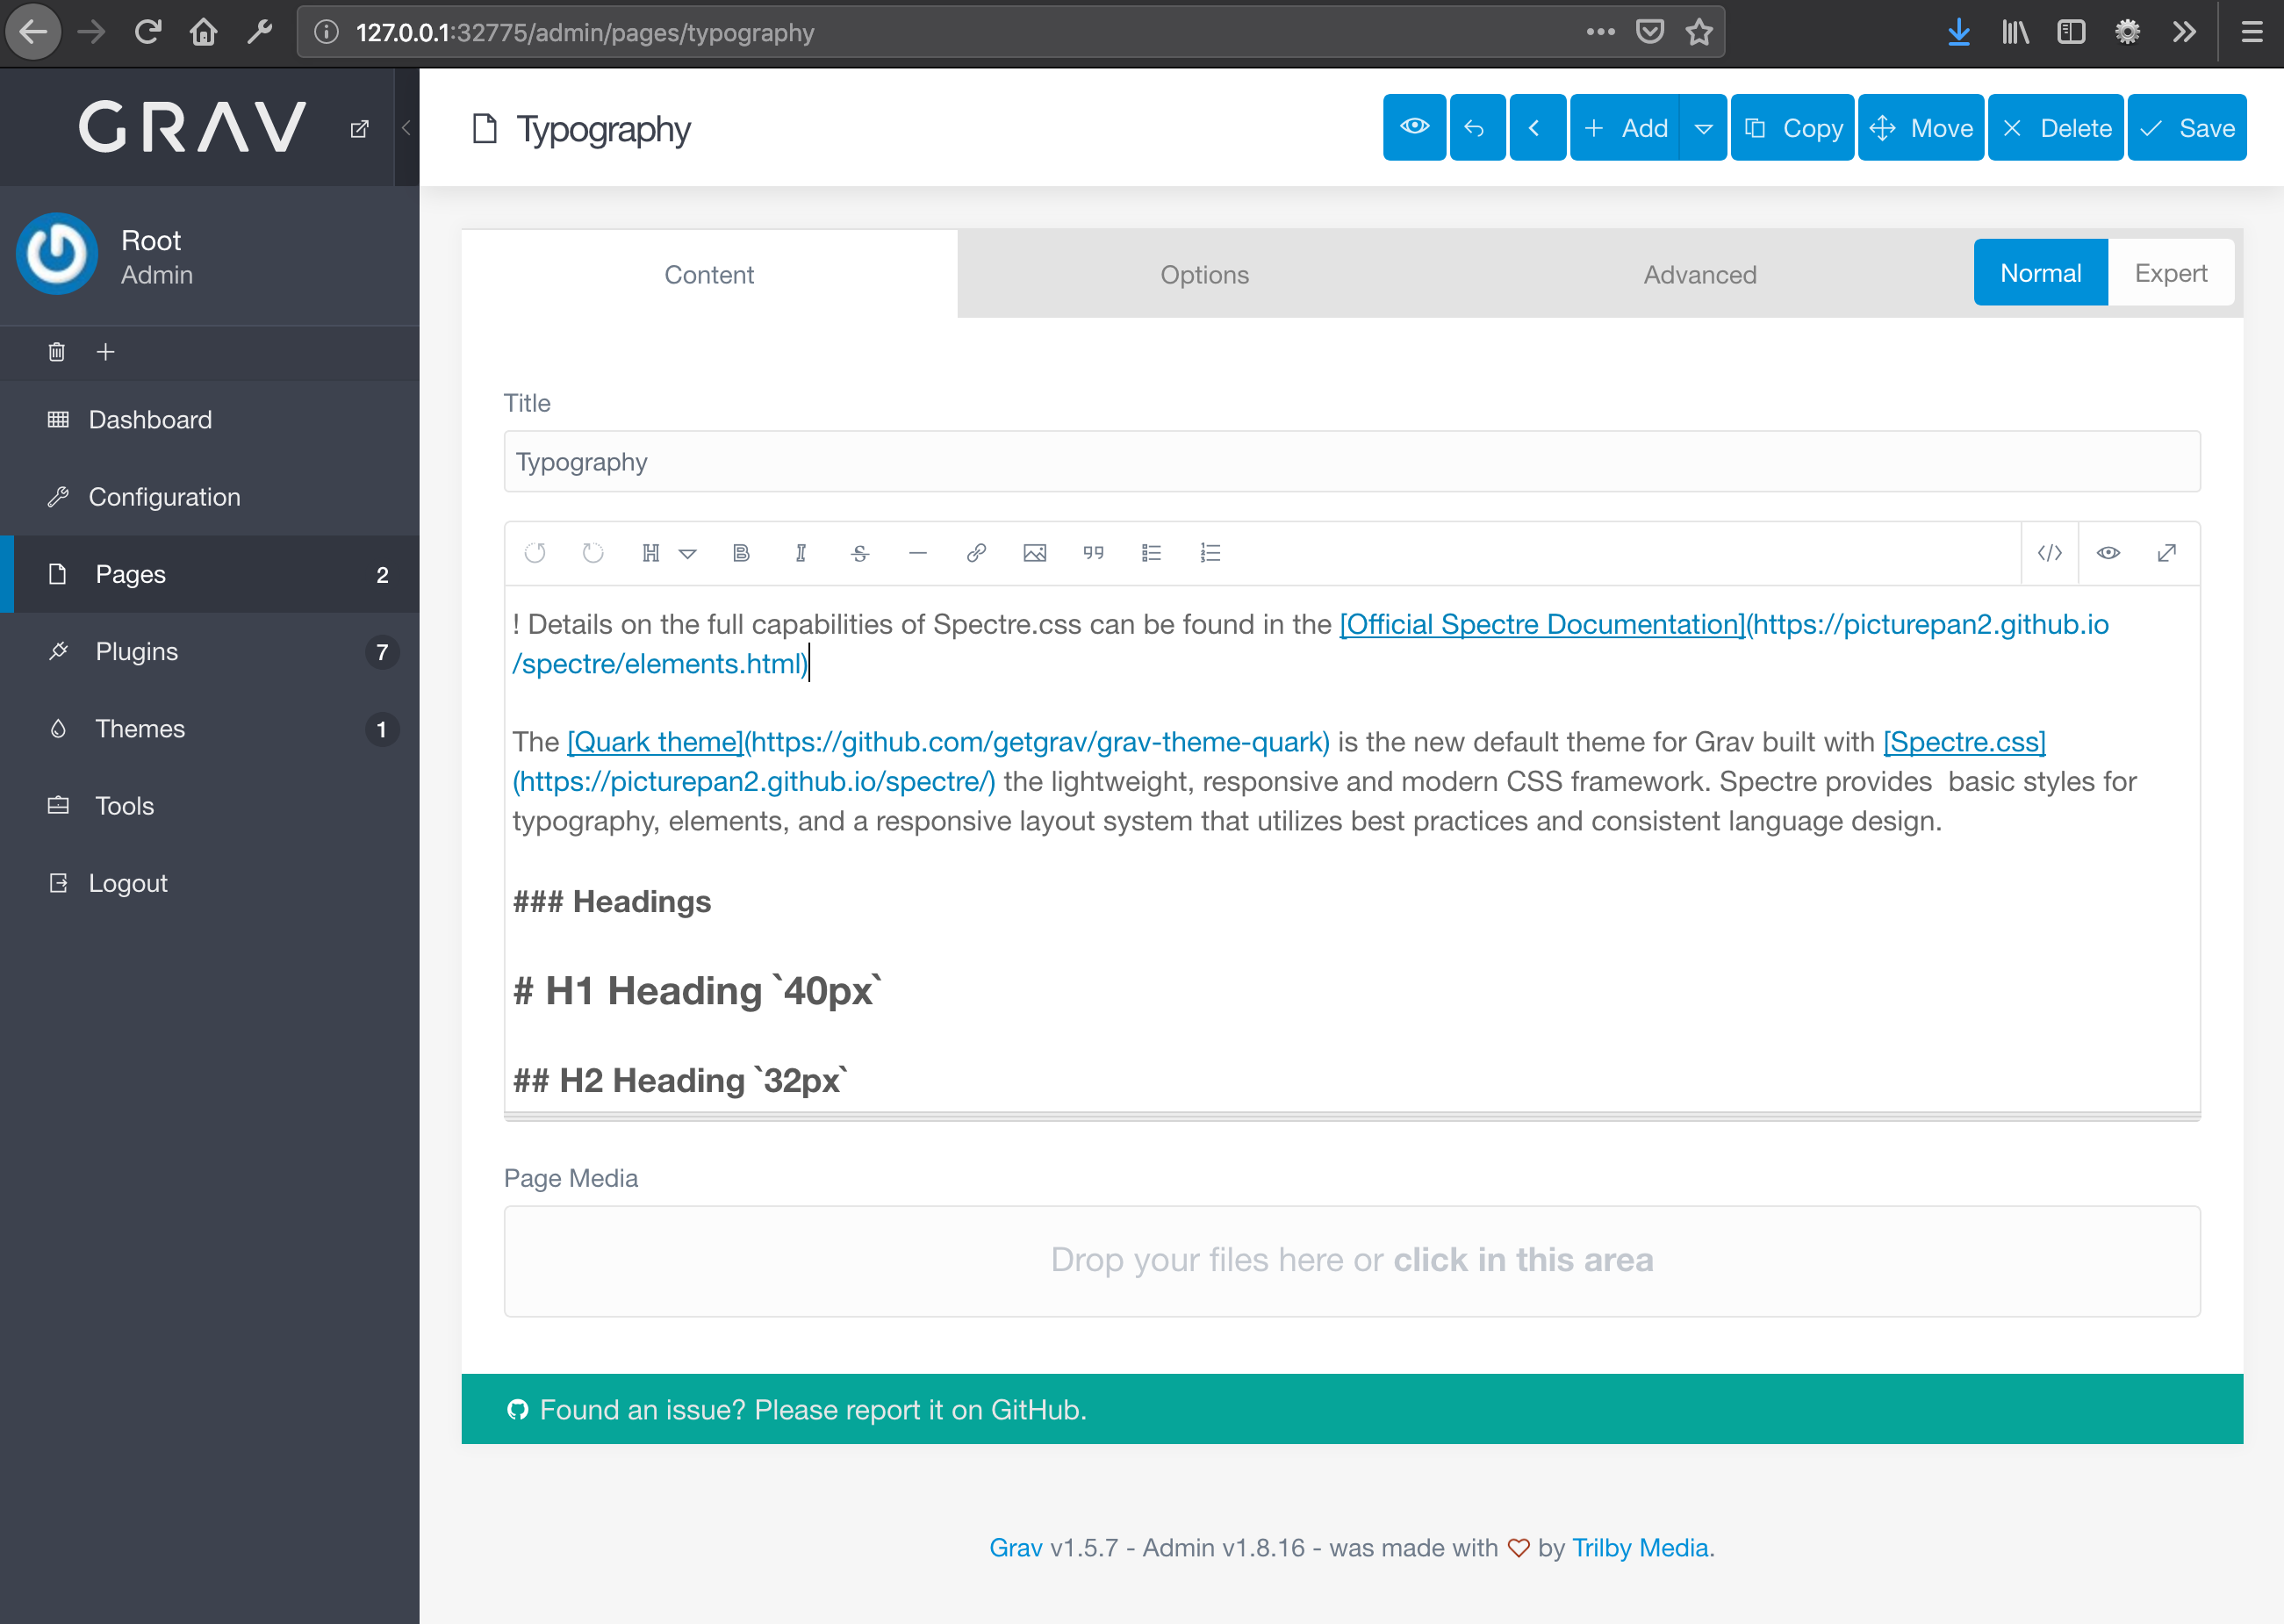Click the Official Spectre Documentation link text
The height and width of the screenshot is (1624, 2284).
1542,624
